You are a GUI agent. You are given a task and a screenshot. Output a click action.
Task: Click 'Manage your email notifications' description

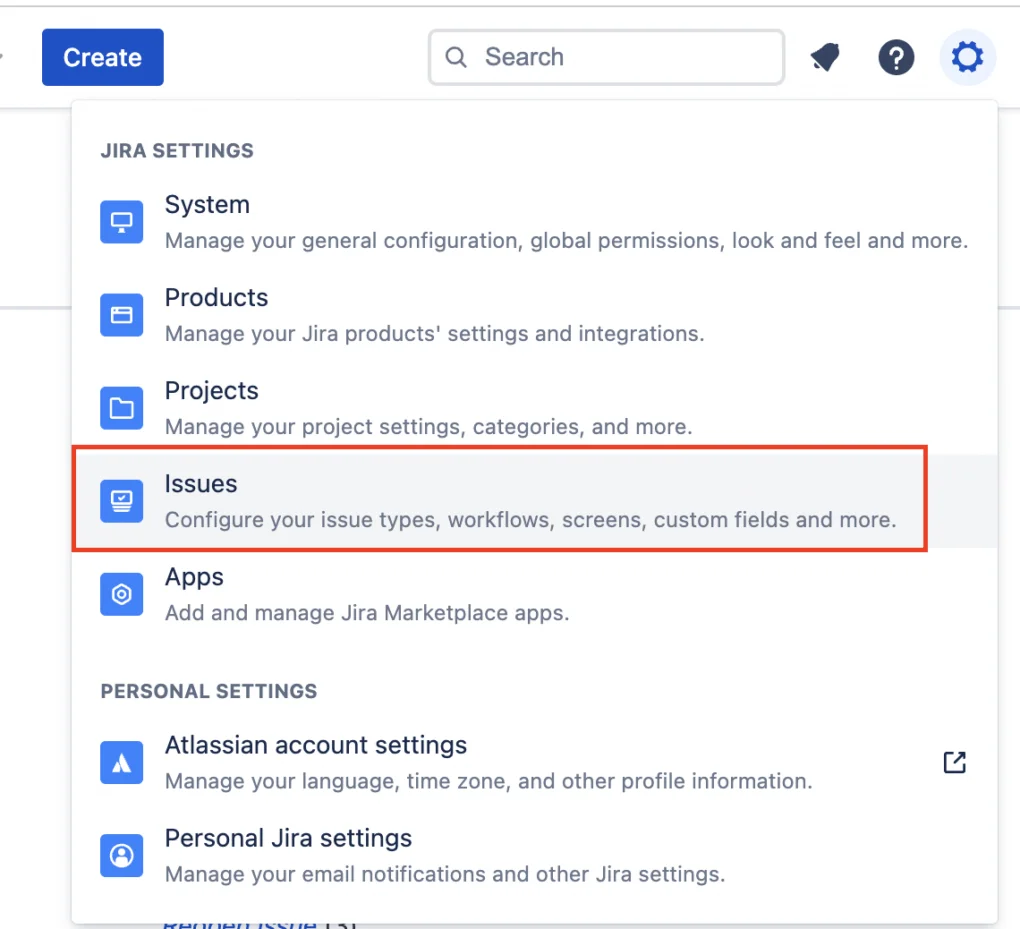445,874
